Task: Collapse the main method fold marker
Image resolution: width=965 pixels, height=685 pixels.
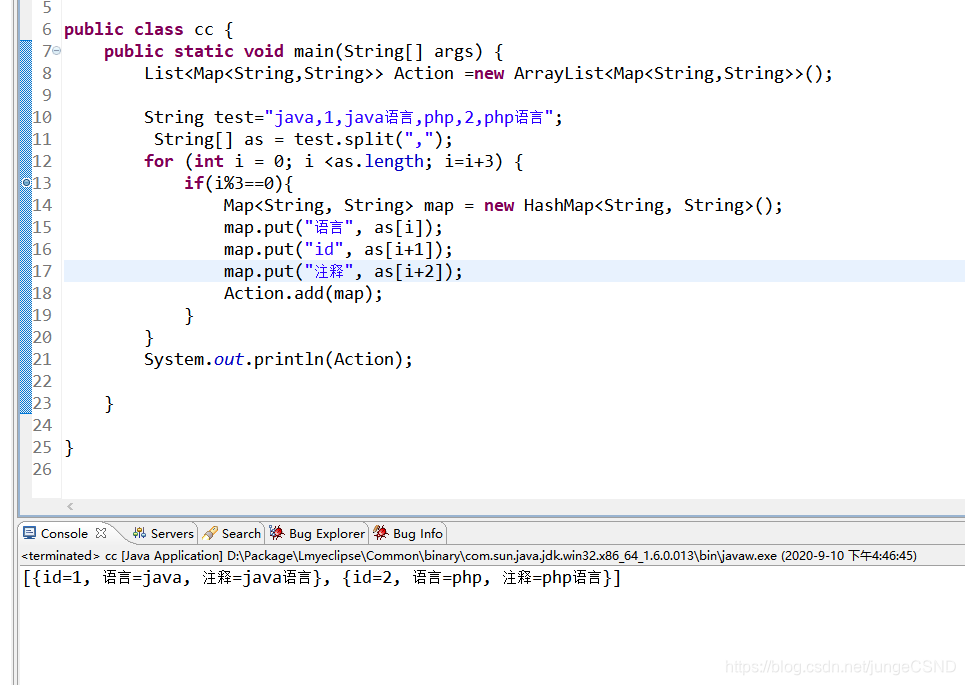Action: (56, 50)
